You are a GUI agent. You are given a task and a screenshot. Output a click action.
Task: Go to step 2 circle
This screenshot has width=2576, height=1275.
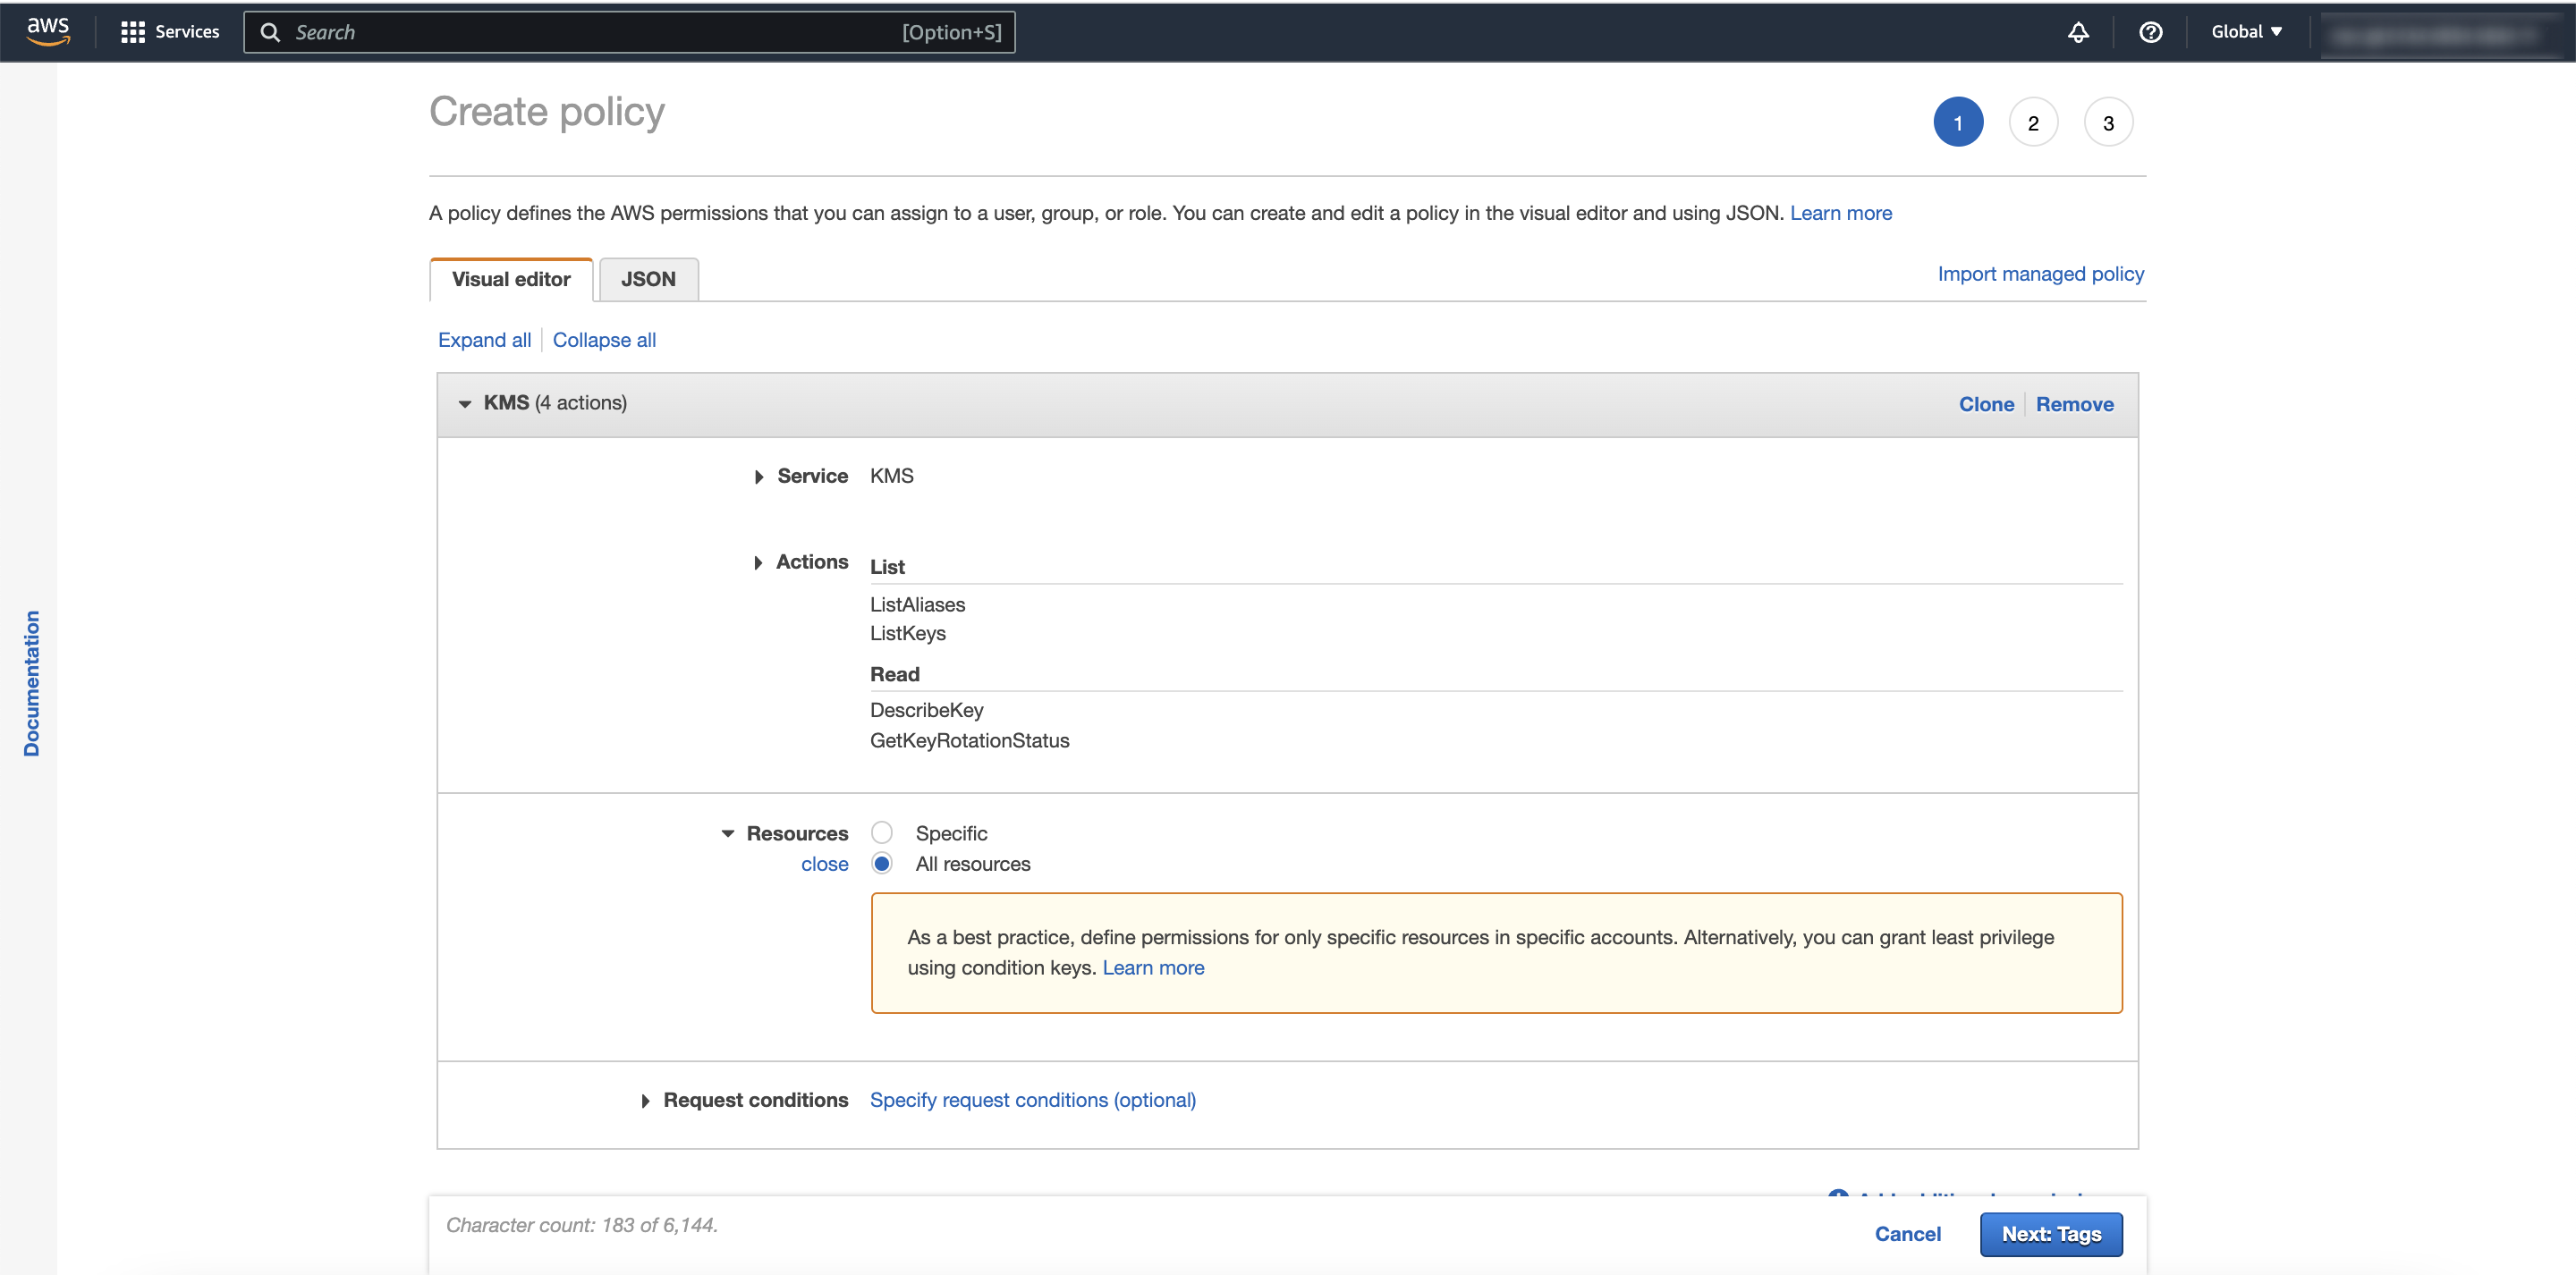[x=2033, y=122]
